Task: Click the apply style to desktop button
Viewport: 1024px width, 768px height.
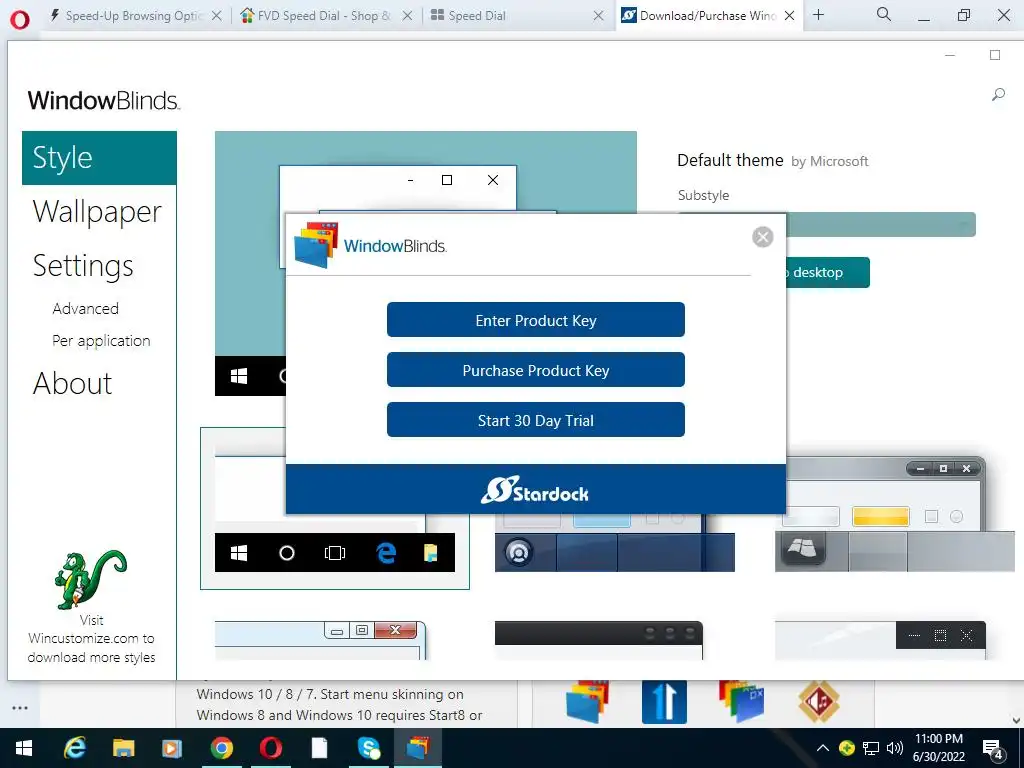Action: [x=828, y=272]
